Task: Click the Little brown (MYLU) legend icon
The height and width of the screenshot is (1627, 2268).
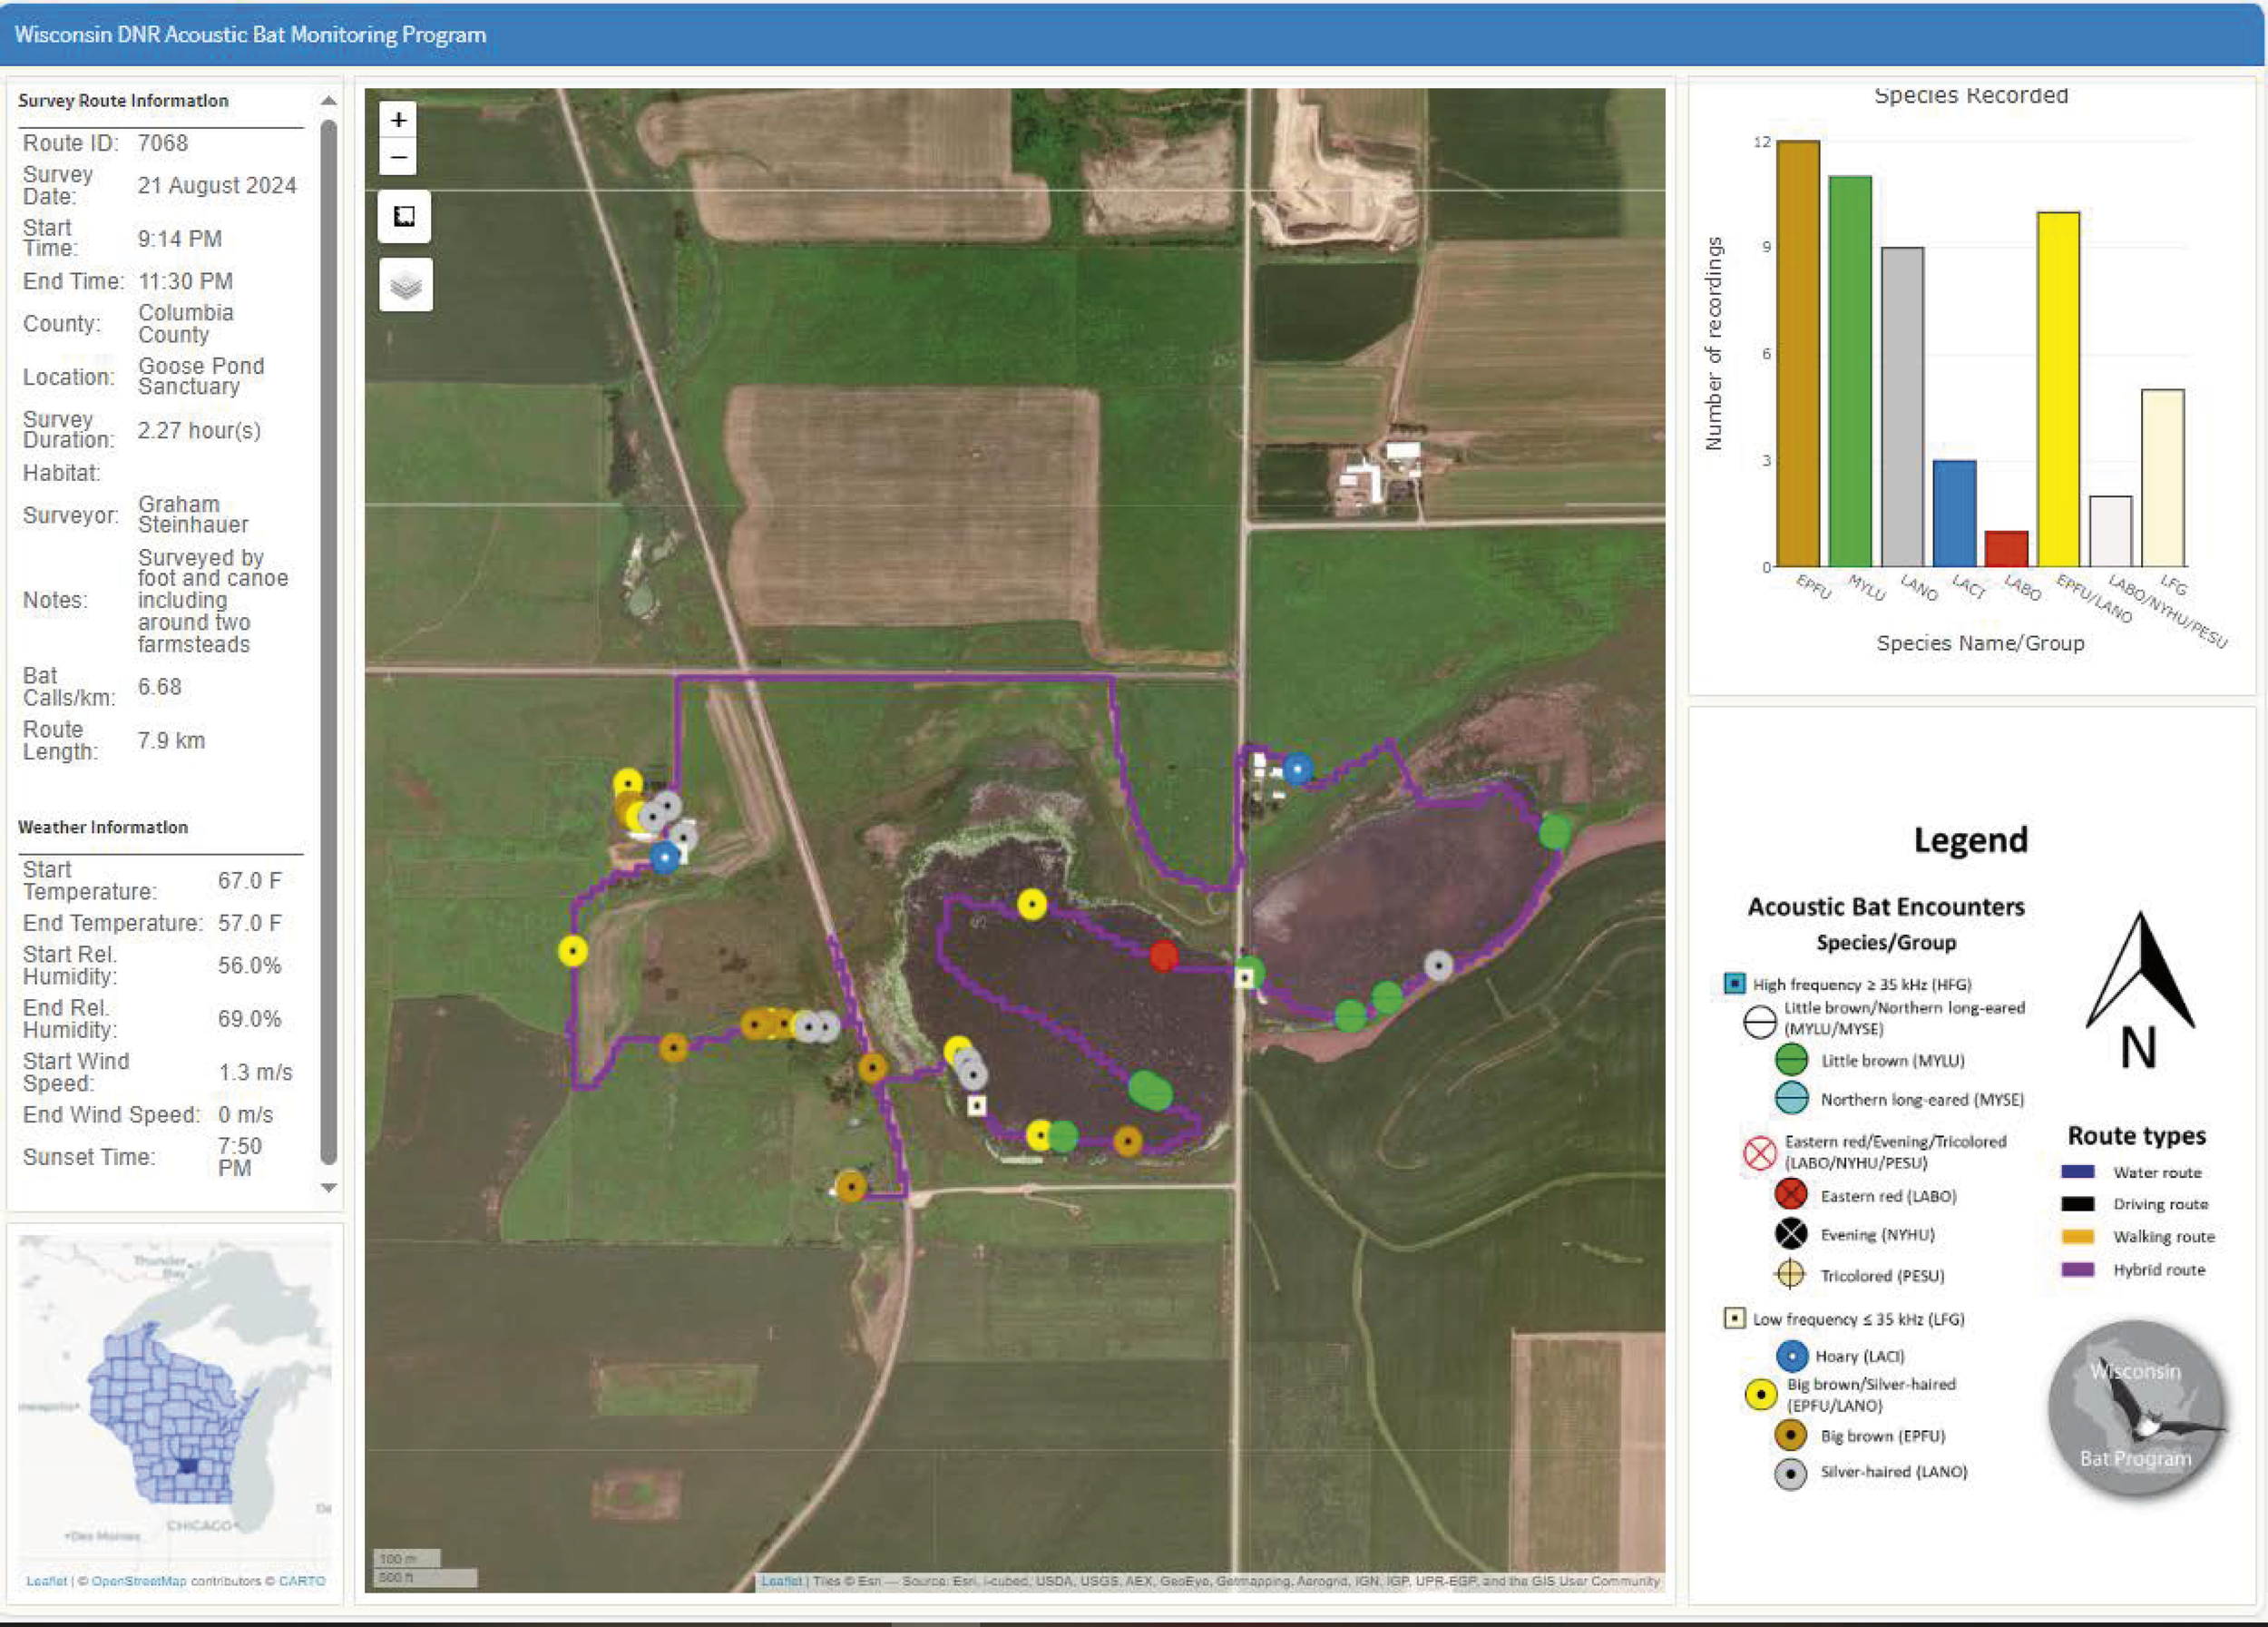Action: click(x=1791, y=1059)
